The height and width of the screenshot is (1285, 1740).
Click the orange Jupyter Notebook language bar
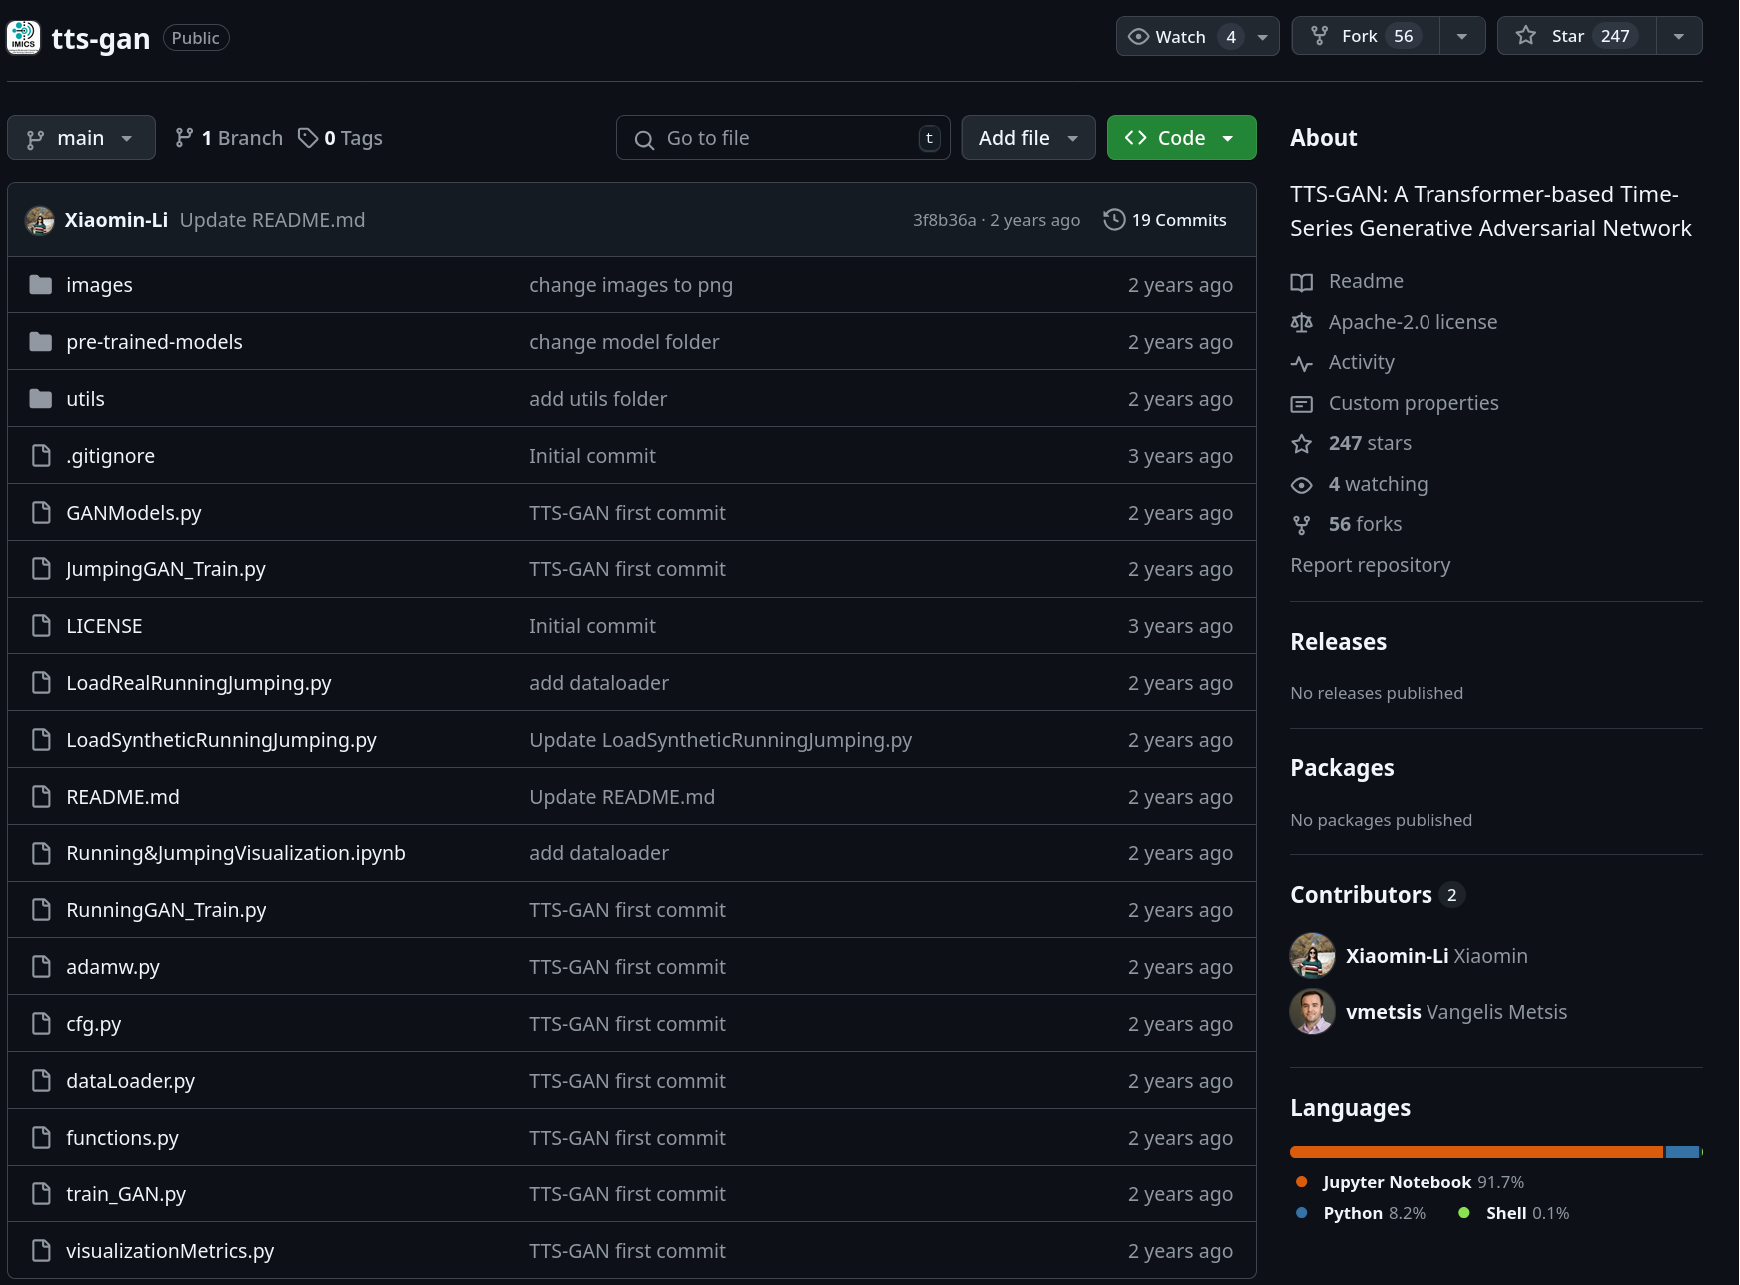(x=1475, y=1152)
